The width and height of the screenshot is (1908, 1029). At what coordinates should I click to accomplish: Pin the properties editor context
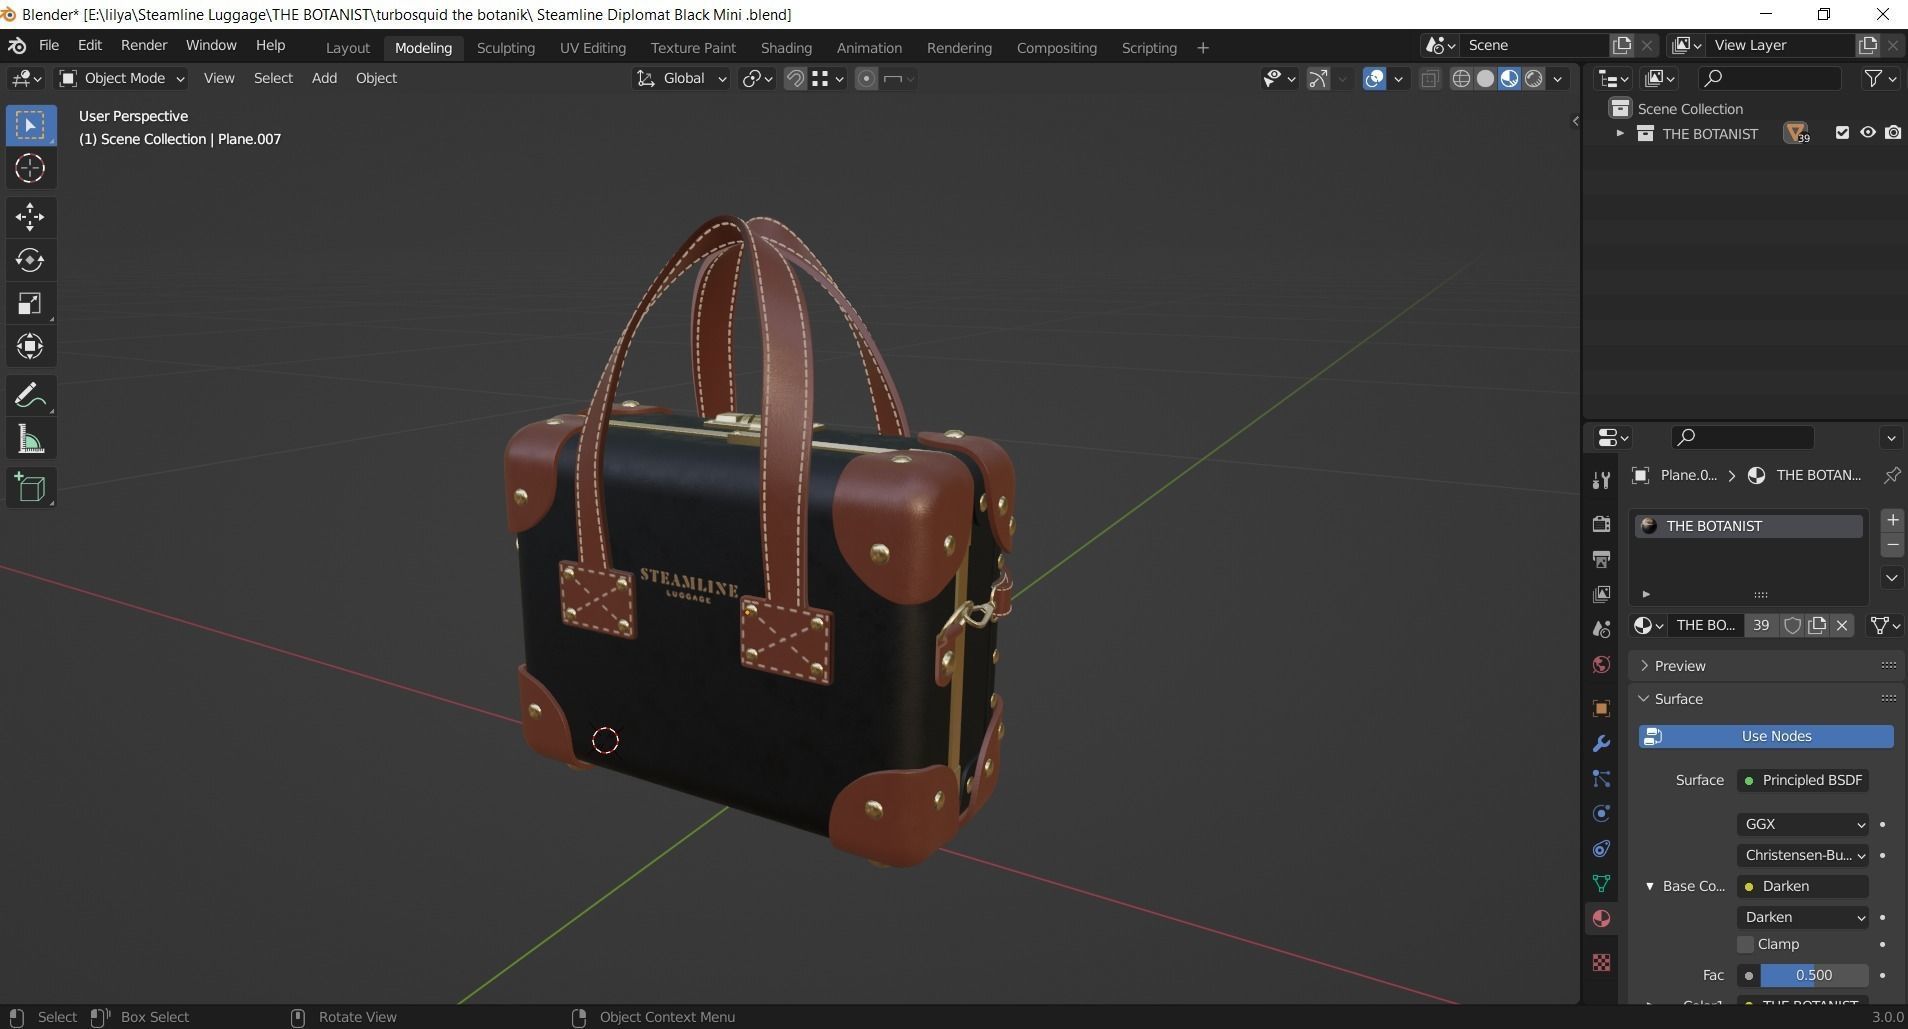pyautogui.click(x=1891, y=475)
